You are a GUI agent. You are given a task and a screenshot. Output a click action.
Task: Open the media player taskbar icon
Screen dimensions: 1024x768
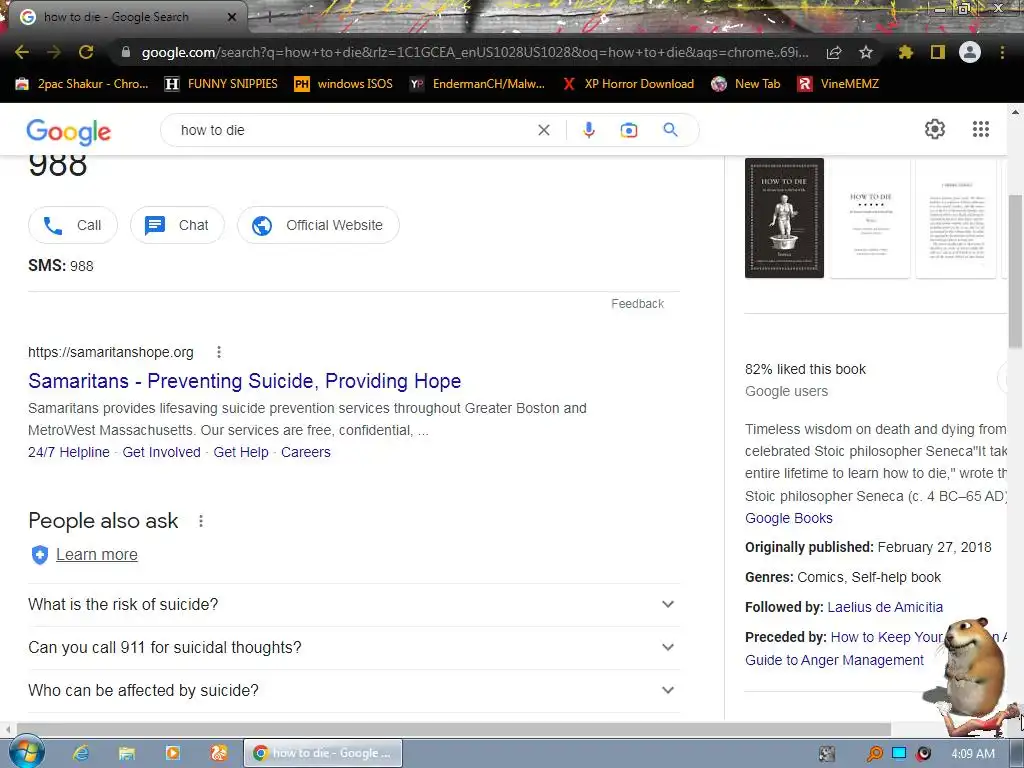pos(172,753)
